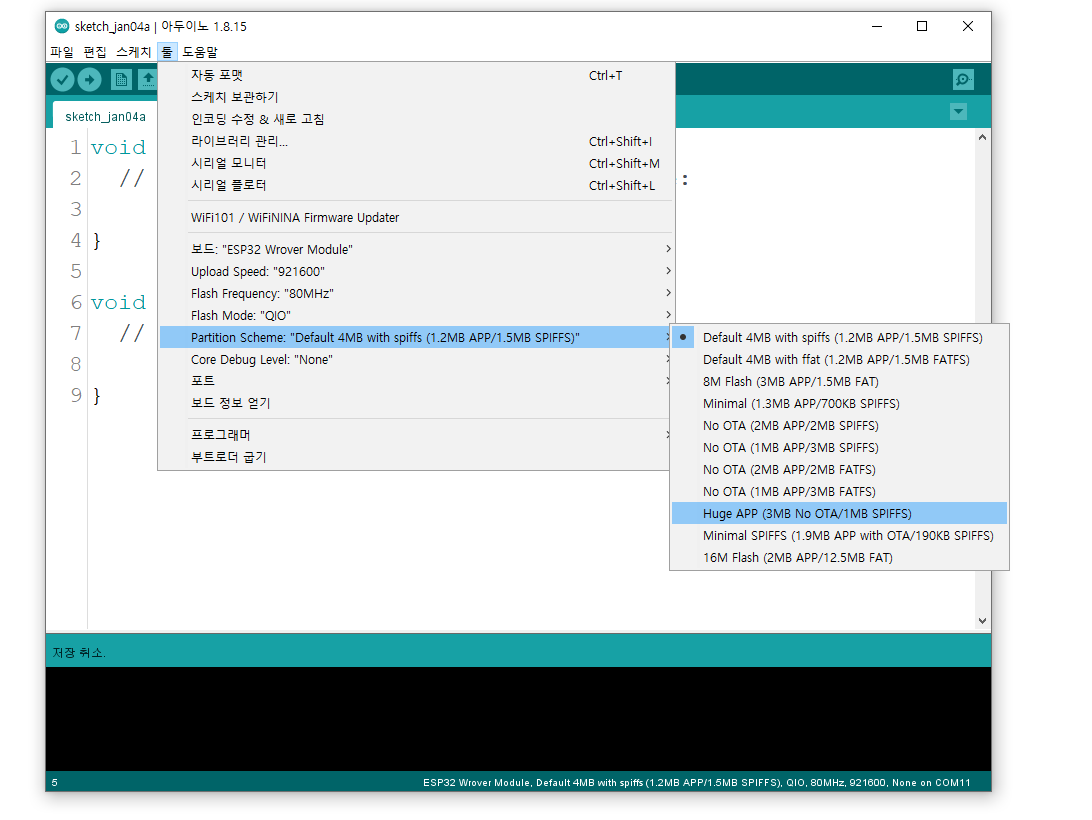Expand the Partition Scheme submenu entry
This screenshot has width=1092, height=820.
click(x=416, y=337)
